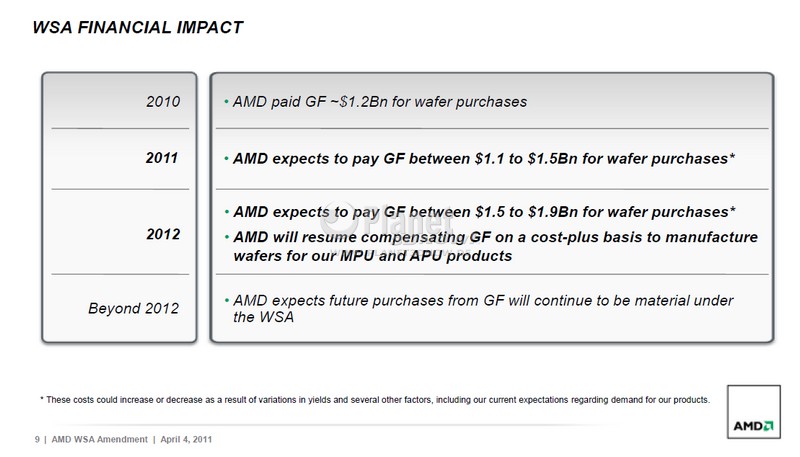Select the WSA FINANCIAL IMPACT slide title

[138, 27]
